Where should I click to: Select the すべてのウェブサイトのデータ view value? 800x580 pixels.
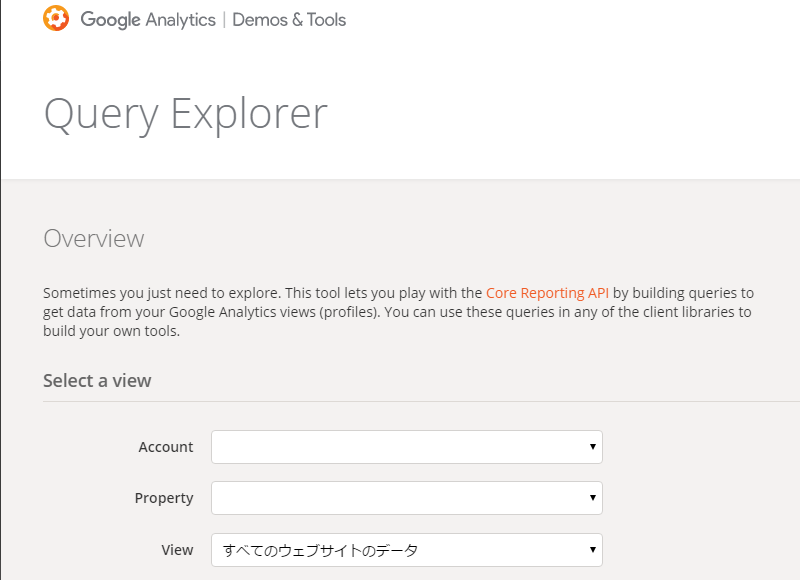click(320, 550)
